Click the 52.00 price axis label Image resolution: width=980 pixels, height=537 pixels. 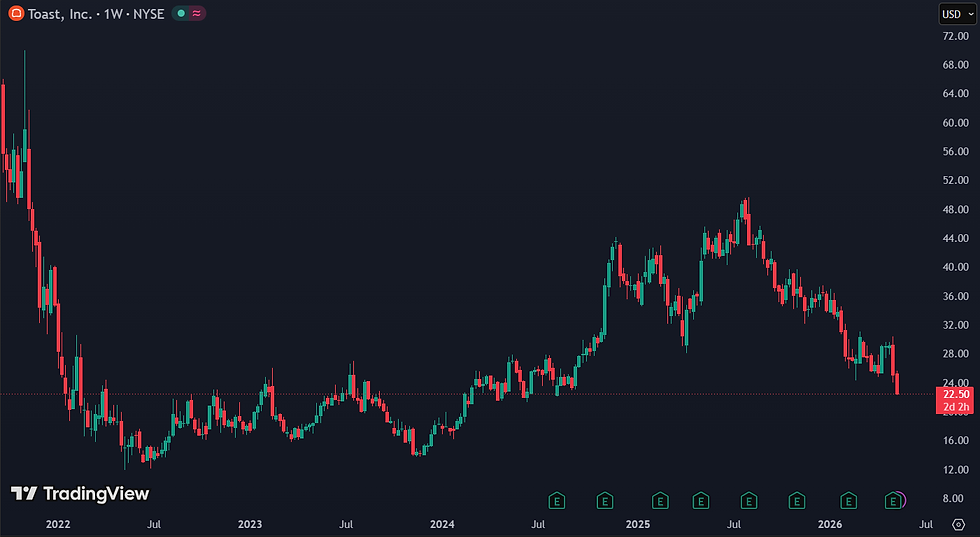tap(956, 181)
